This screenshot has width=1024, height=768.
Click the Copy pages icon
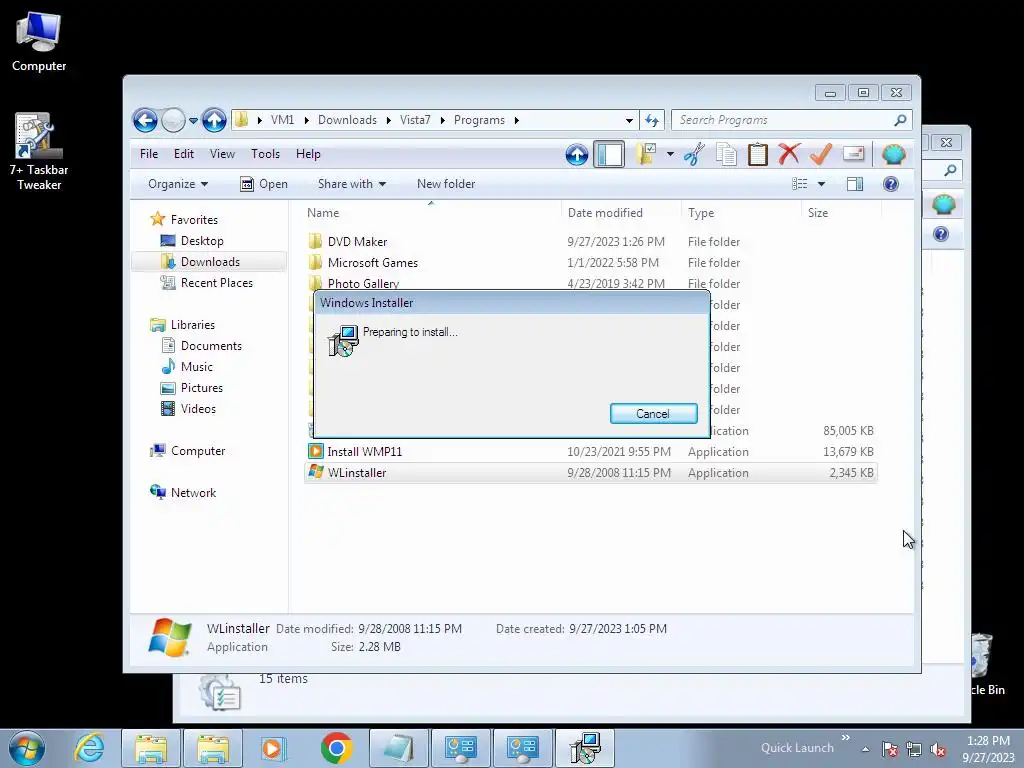(x=726, y=155)
